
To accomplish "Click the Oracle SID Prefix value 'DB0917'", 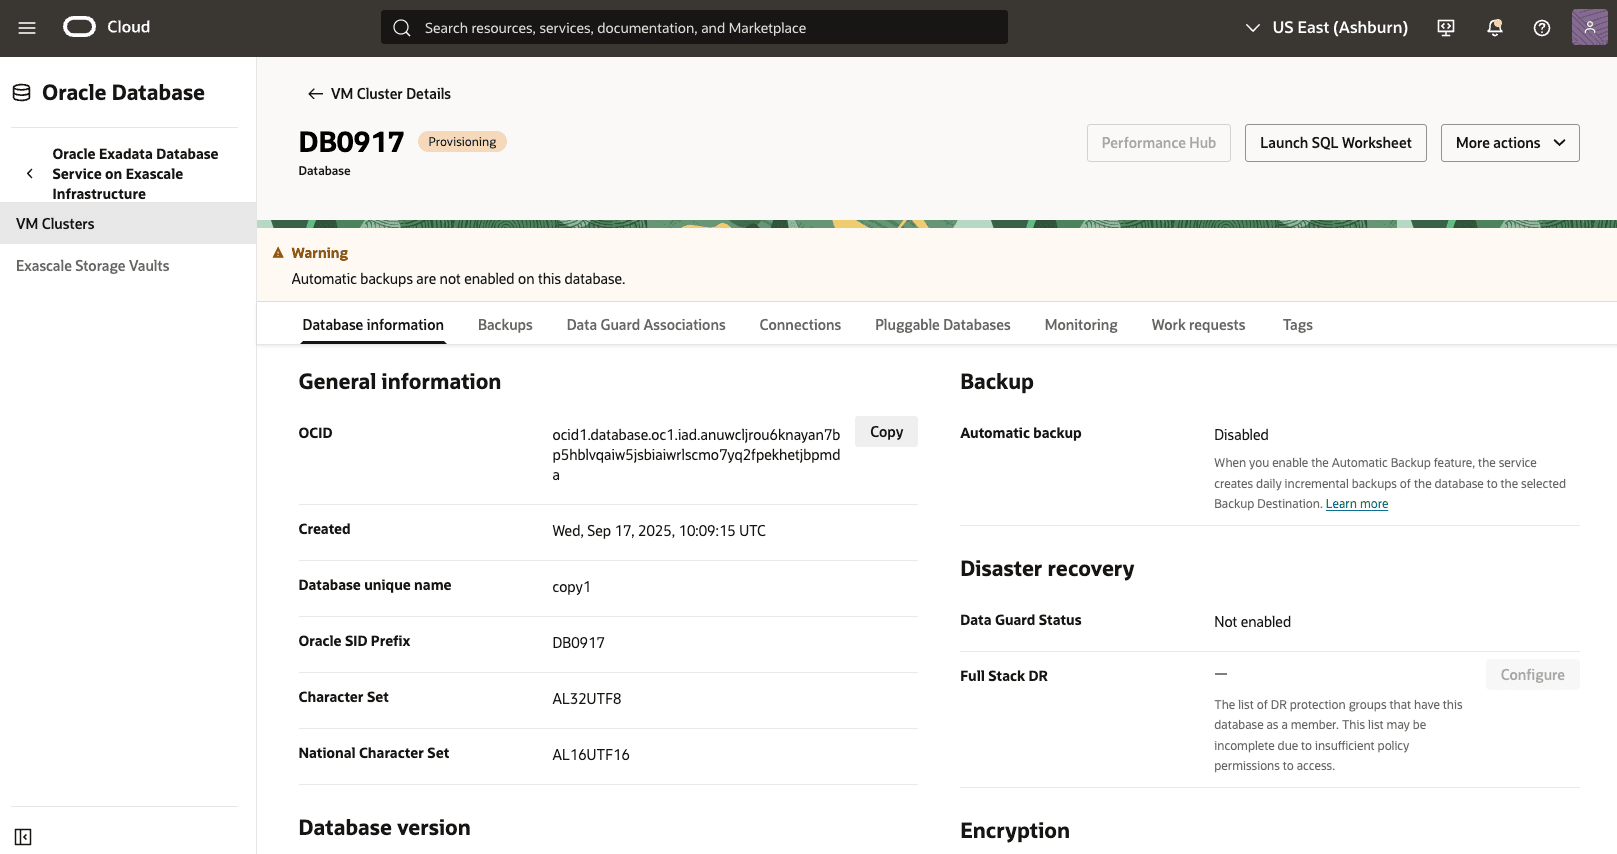I will tap(578, 643).
